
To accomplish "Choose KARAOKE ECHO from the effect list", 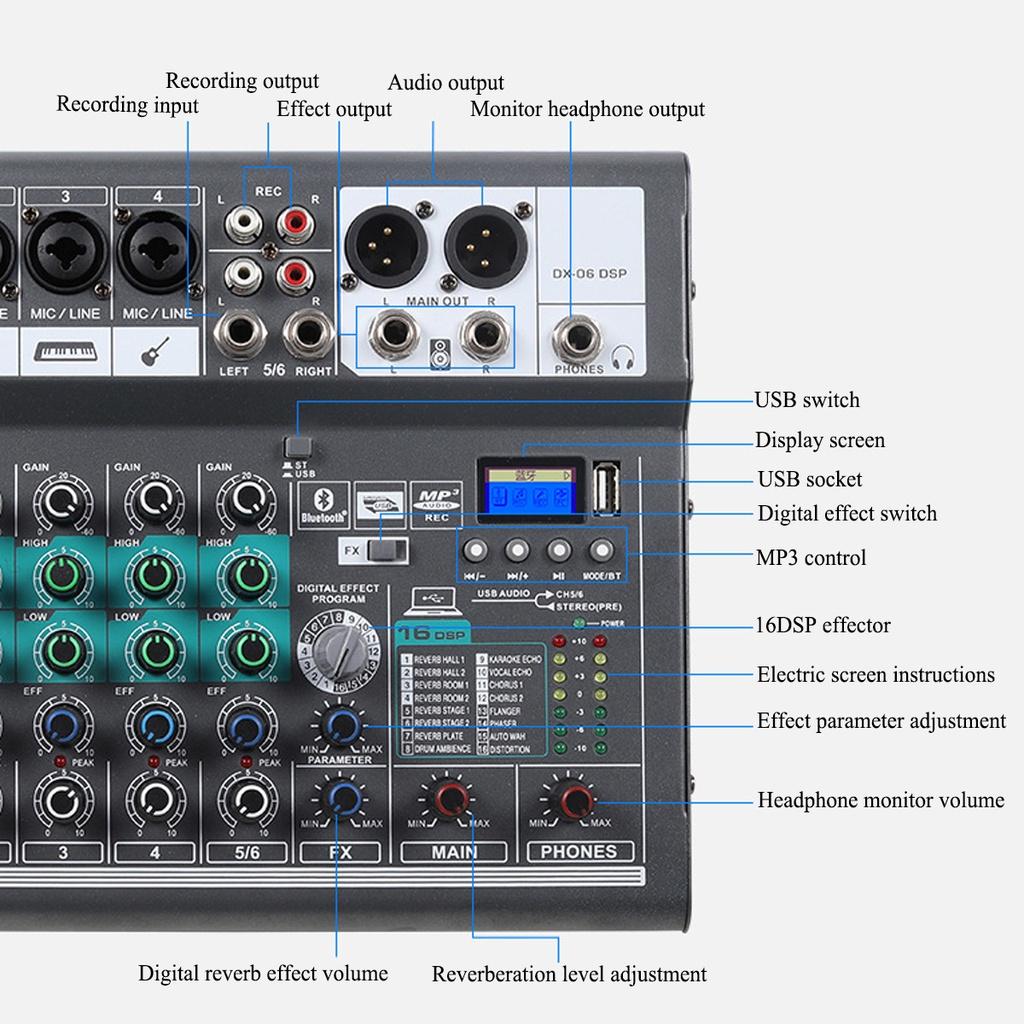I will point(518,660).
